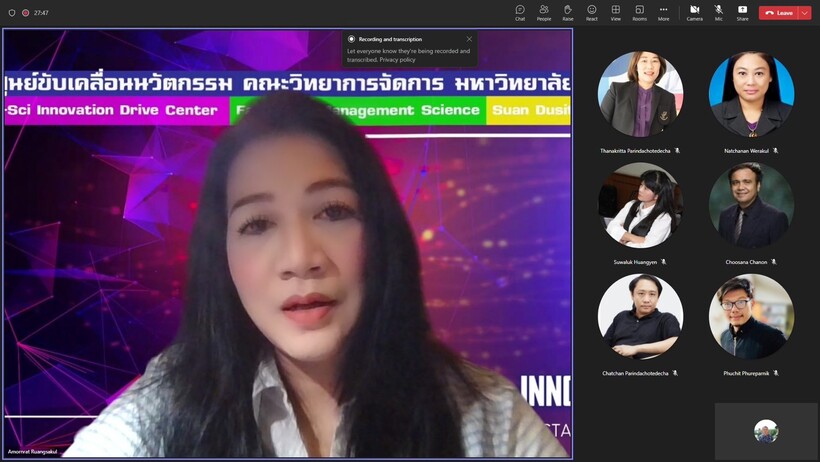Open breakout Rooms

640,13
